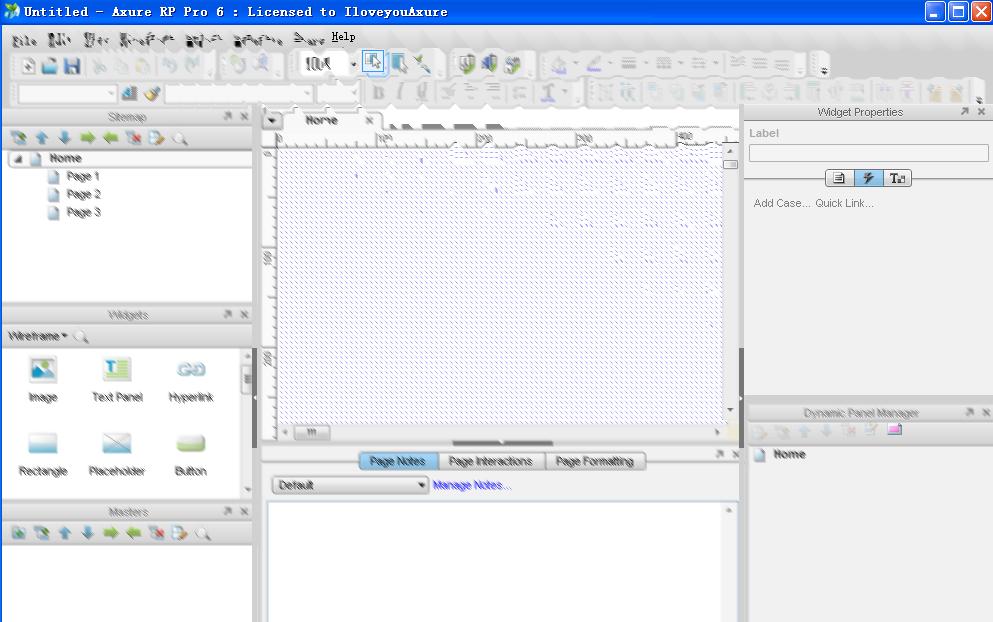Viewport: 993px width, 622px height.
Task: Click the Open file folder icon
Action: coord(49,65)
